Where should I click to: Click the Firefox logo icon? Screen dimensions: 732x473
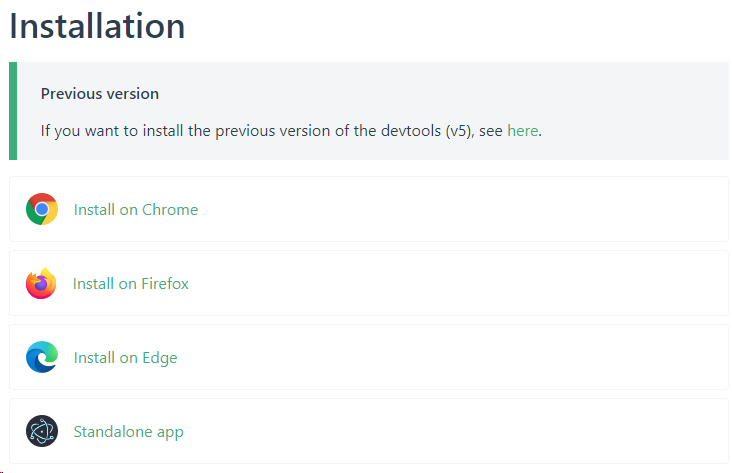tap(41, 283)
